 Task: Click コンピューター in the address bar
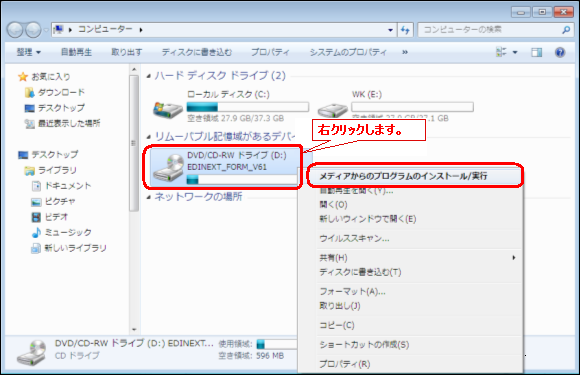tap(105, 29)
